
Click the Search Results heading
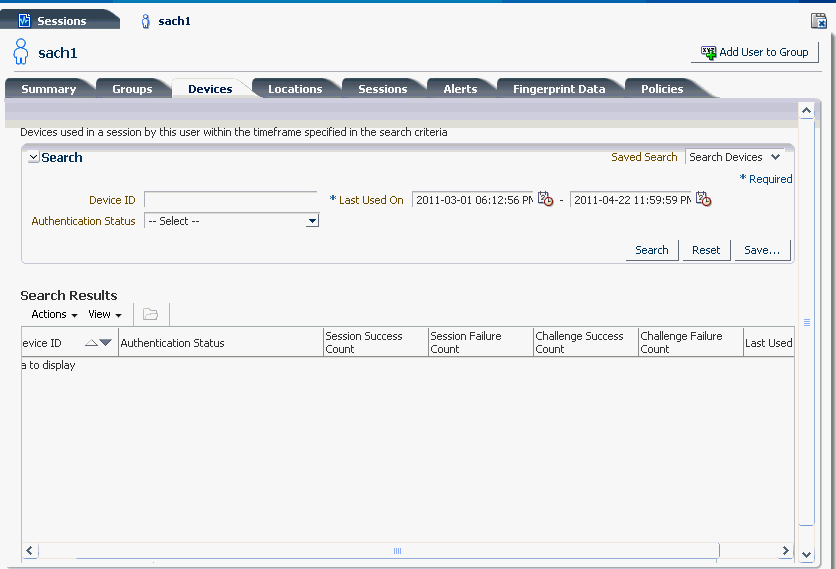coord(69,295)
